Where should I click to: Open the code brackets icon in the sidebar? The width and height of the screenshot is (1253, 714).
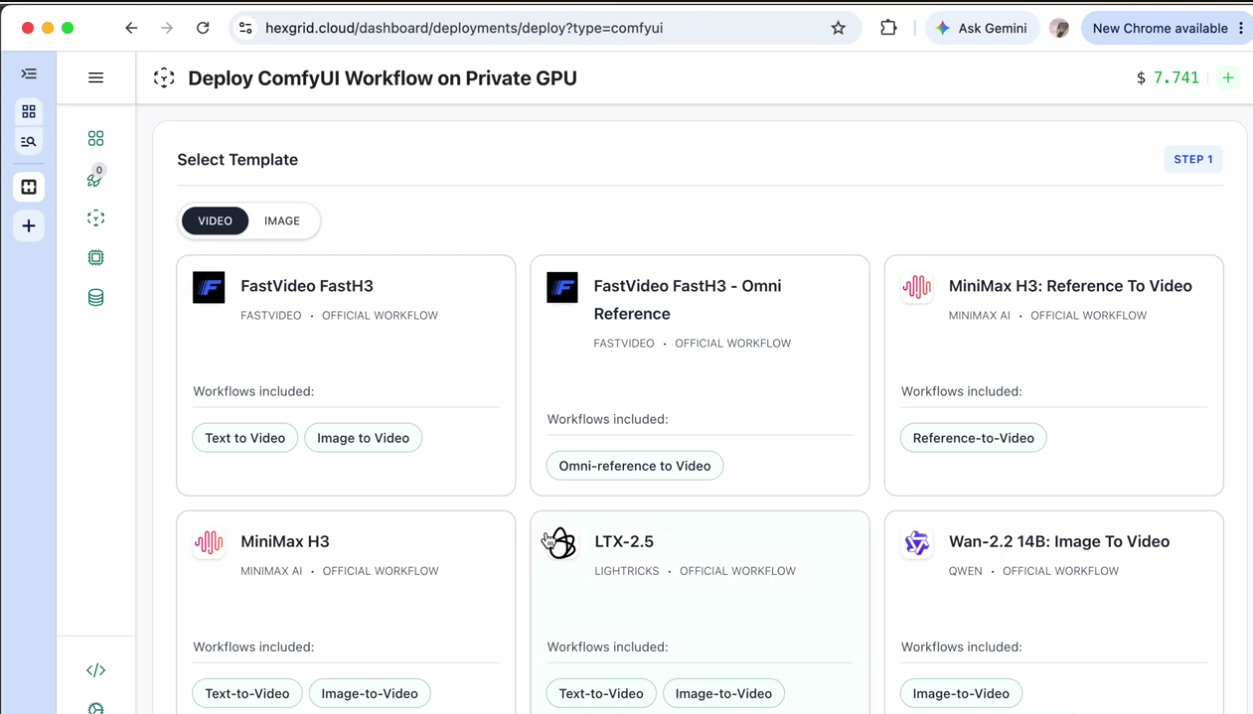96,670
